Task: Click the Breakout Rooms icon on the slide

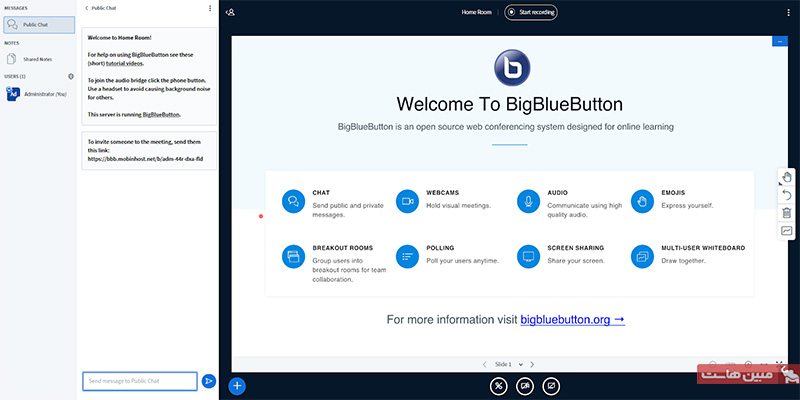Action: point(293,256)
